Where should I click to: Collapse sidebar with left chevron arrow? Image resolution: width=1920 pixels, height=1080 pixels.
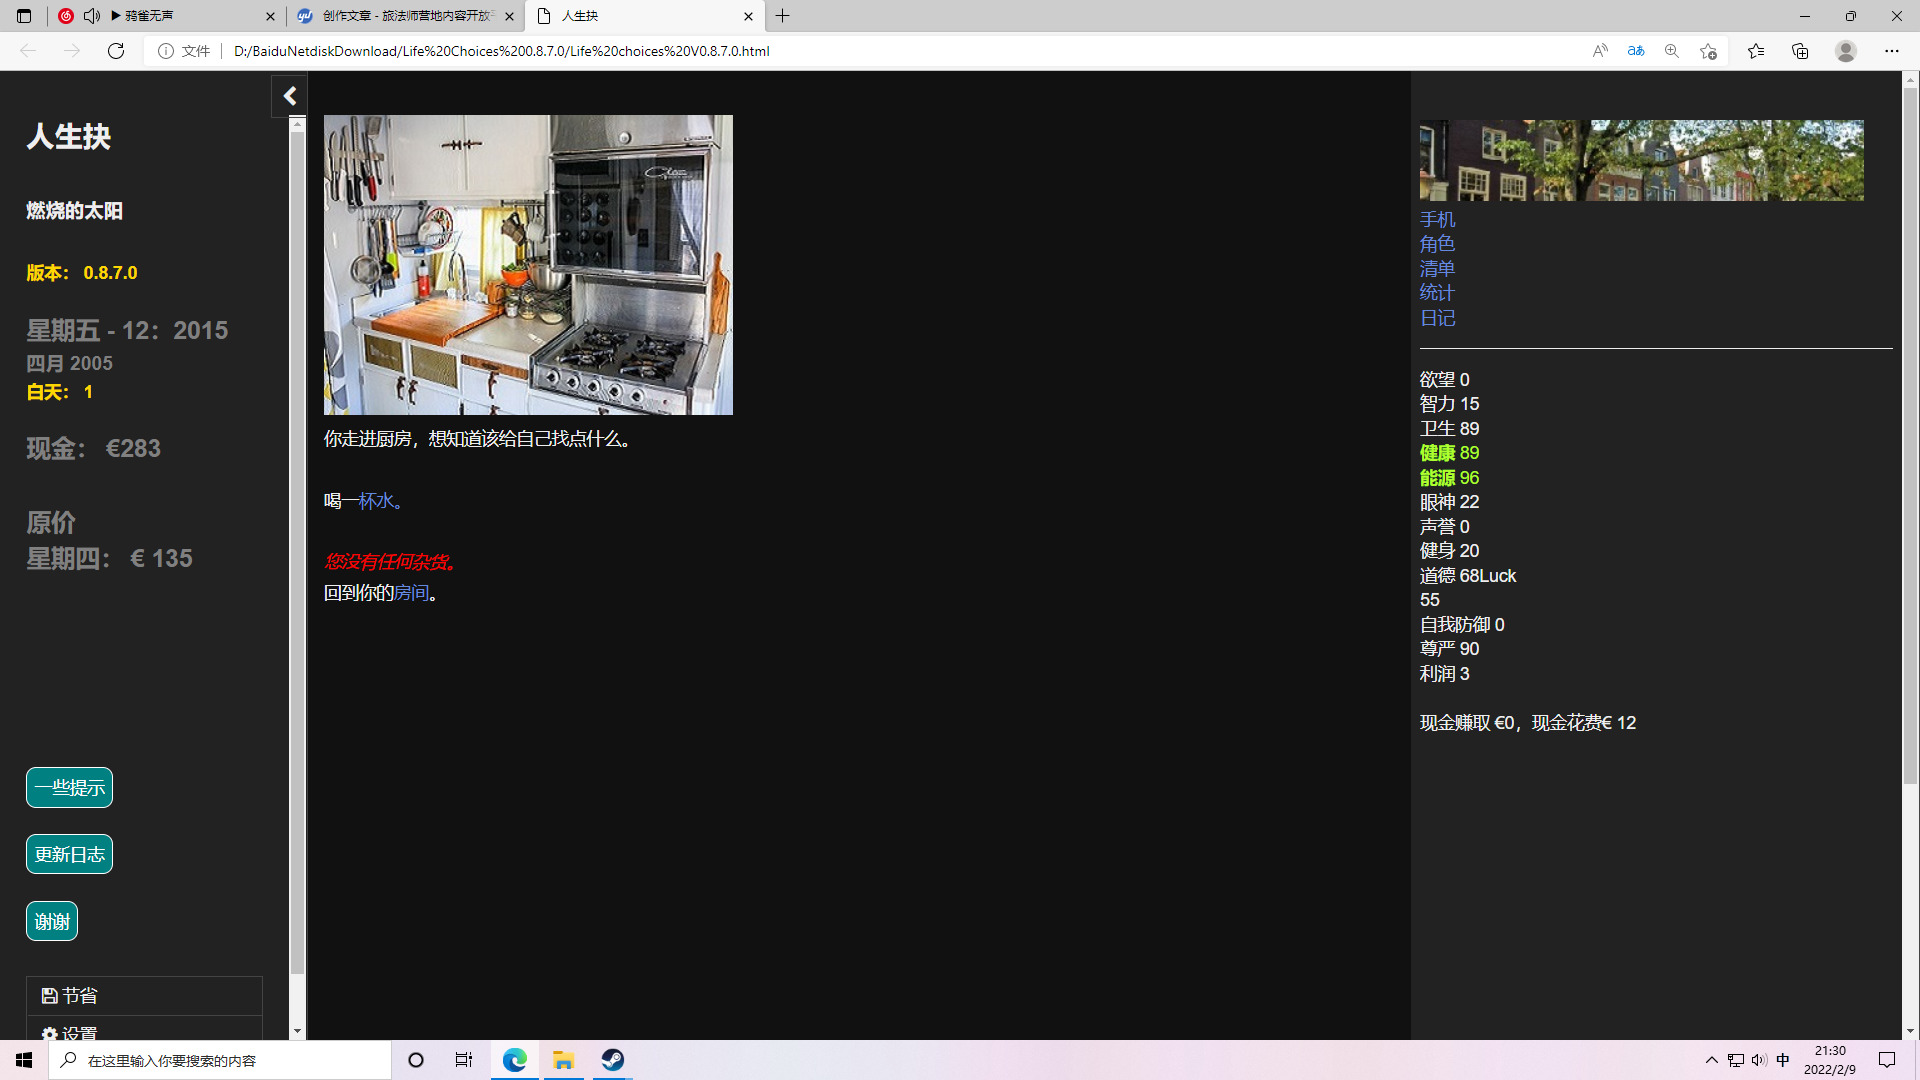pos(290,96)
